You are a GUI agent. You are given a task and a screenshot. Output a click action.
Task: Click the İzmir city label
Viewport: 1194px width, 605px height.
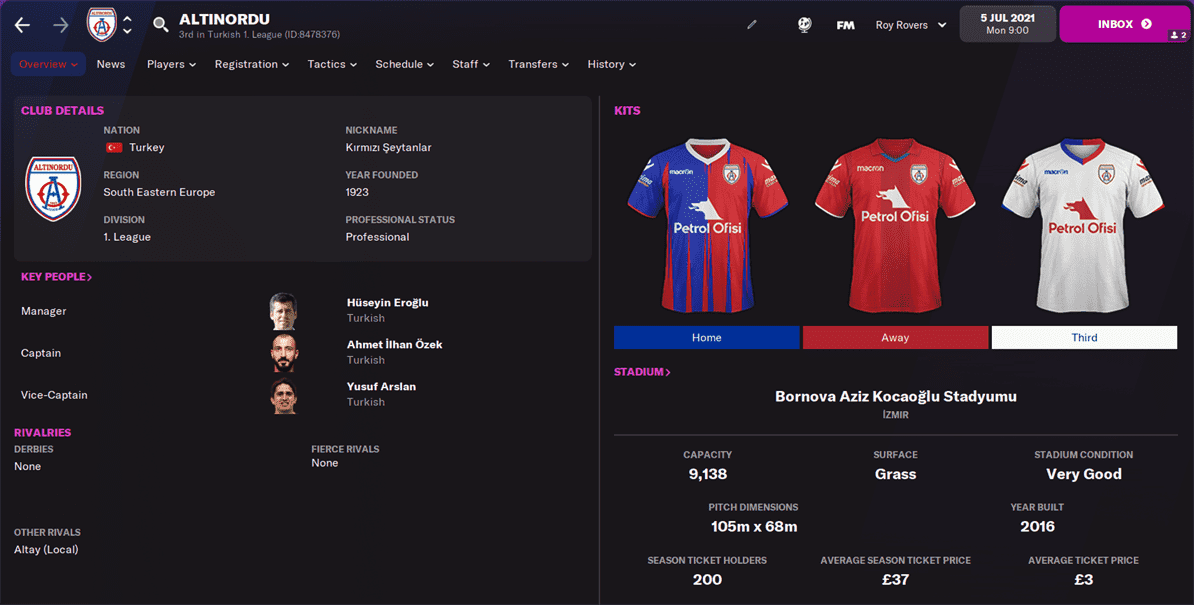click(x=896, y=416)
